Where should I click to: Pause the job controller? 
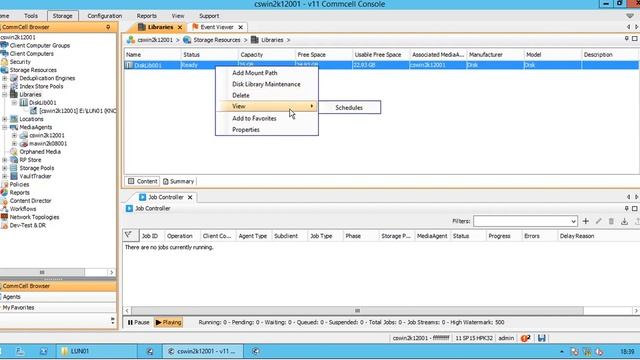(x=138, y=322)
